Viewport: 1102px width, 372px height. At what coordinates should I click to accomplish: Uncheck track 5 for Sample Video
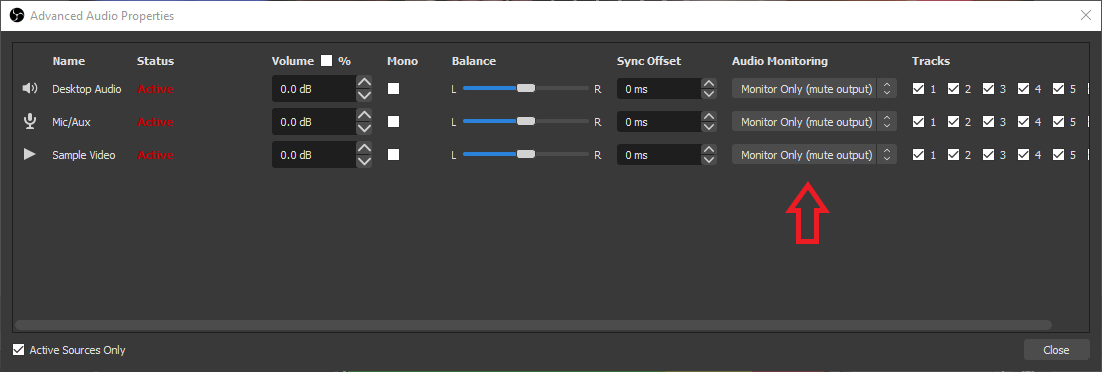coord(1058,154)
